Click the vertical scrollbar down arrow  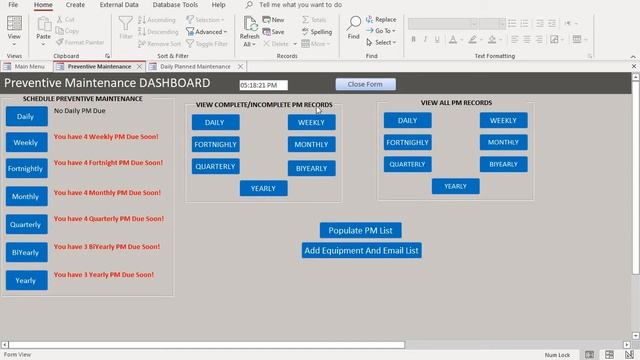pos(636,336)
